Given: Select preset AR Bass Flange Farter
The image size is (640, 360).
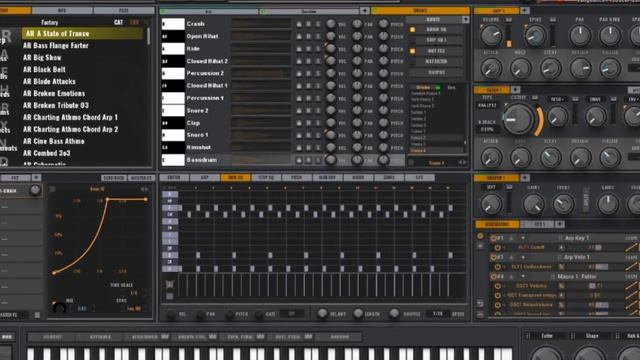Looking at the screenshot, I should click(x=56, y=46).
